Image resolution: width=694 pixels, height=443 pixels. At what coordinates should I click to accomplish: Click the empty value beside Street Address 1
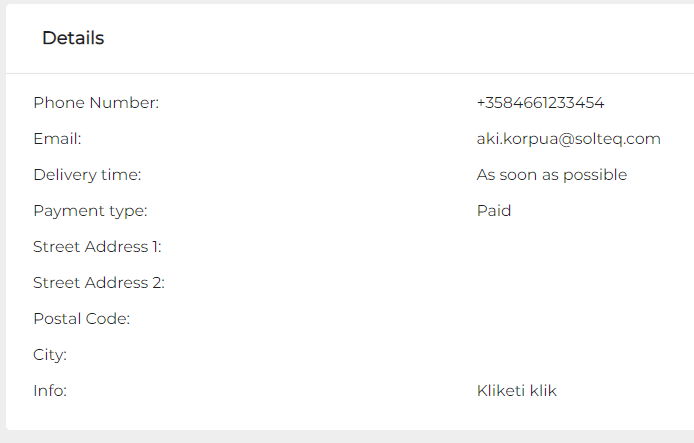pos(540,247)
